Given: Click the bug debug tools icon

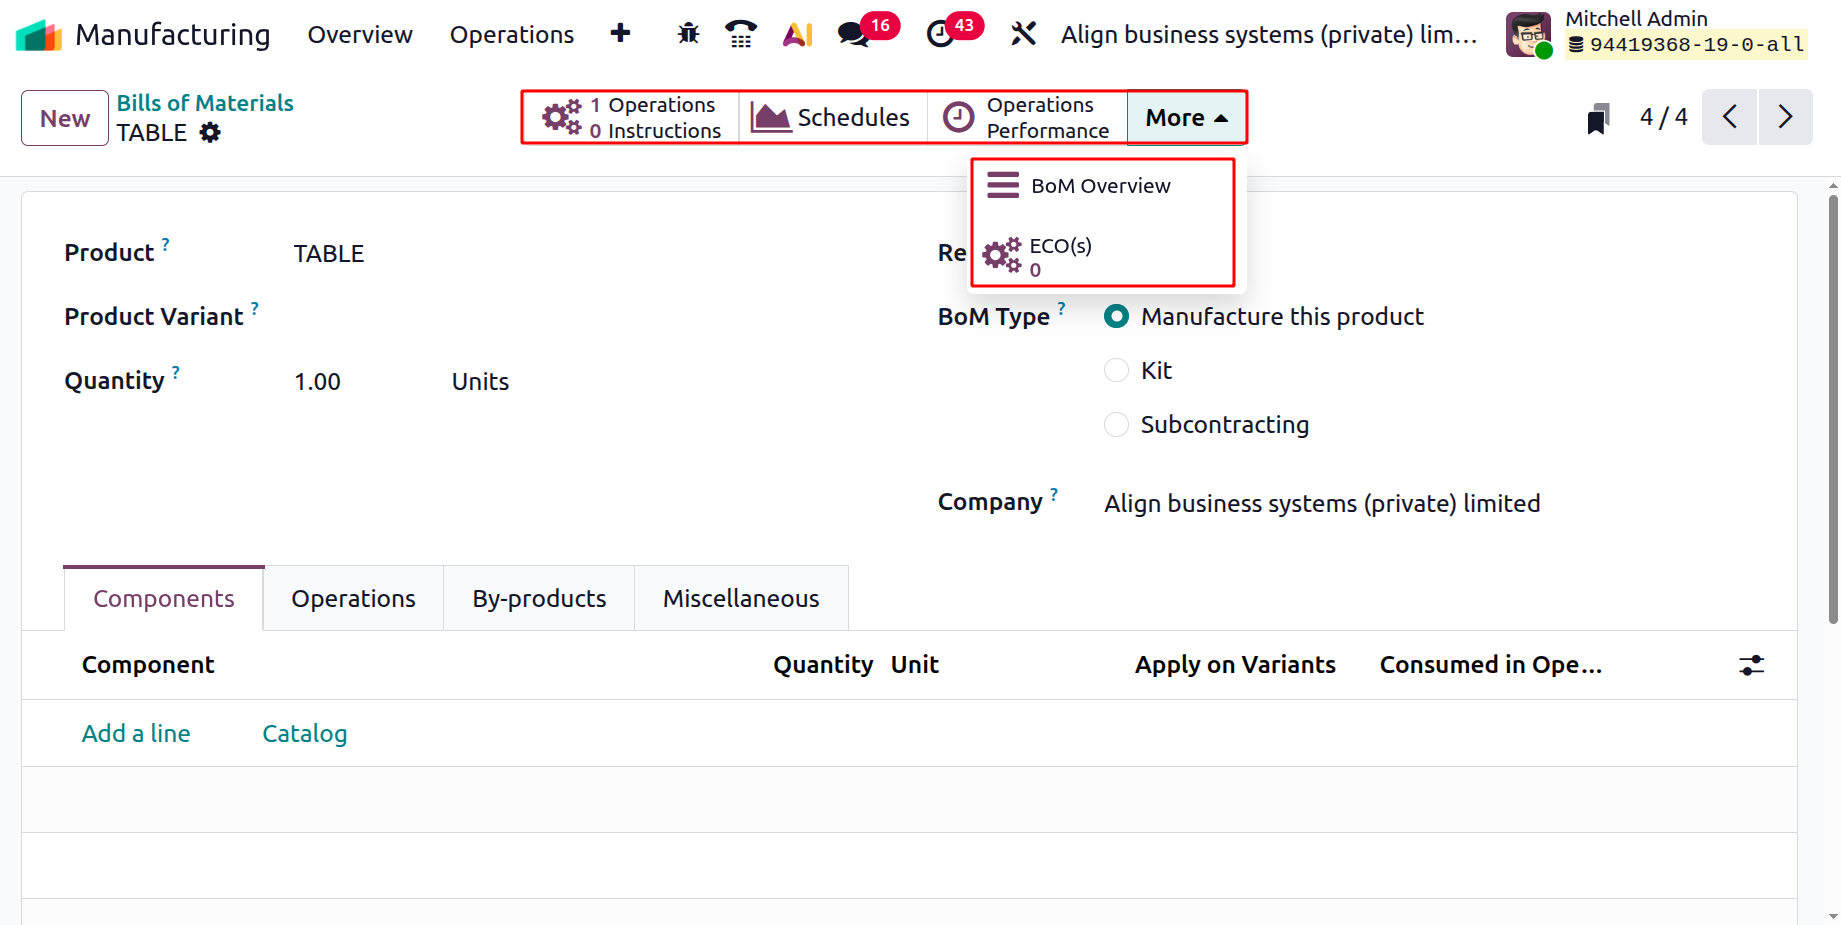Looking at the screenshot, I should pyautogui.click(x=688, y=34).
